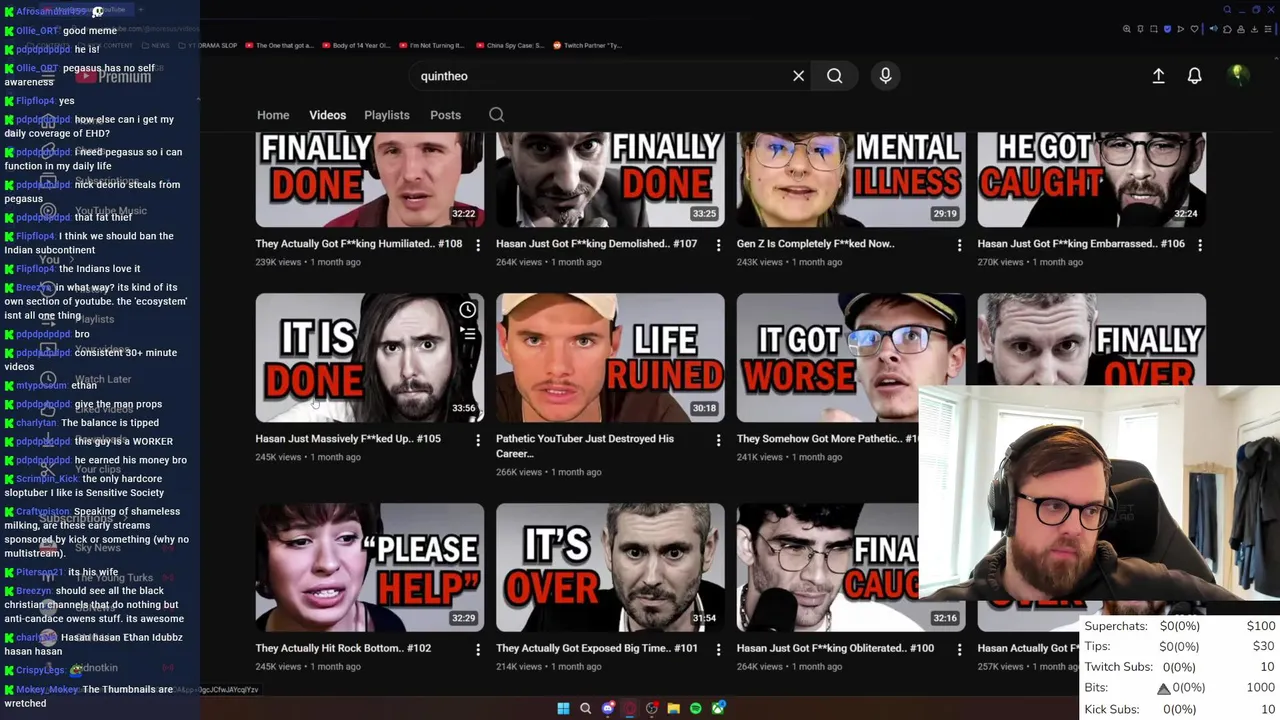
Task: Open the upload/create icon in the YouTube header
Action: pos(1158,76)
